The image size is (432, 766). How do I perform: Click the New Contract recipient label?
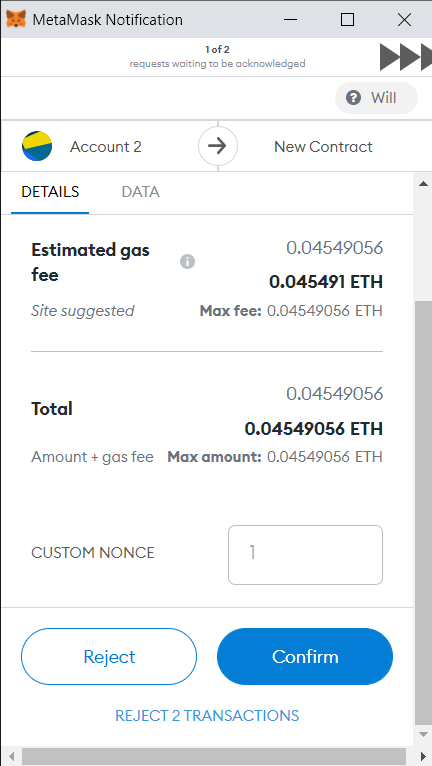click(323, 147)
